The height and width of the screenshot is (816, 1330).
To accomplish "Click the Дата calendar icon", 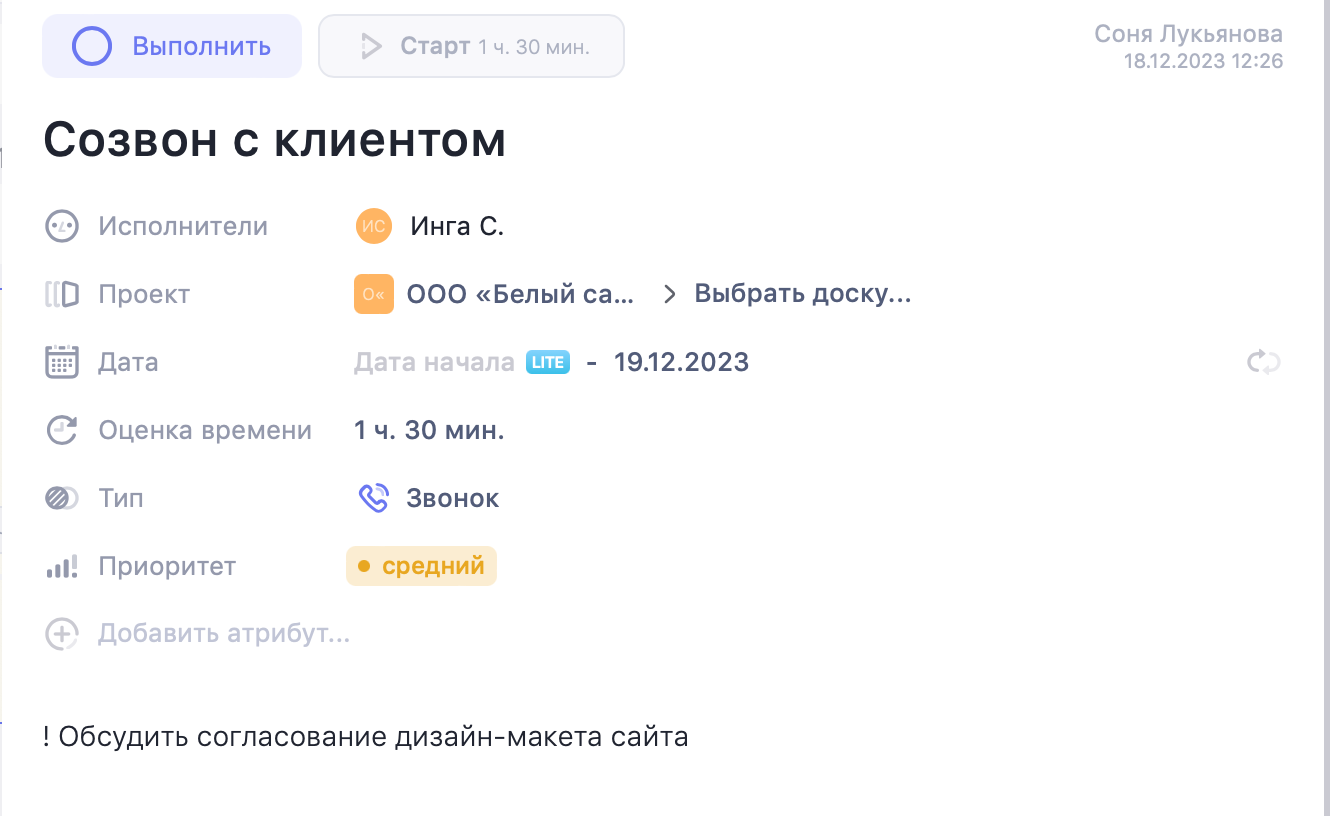I will [x=61, y=361].
